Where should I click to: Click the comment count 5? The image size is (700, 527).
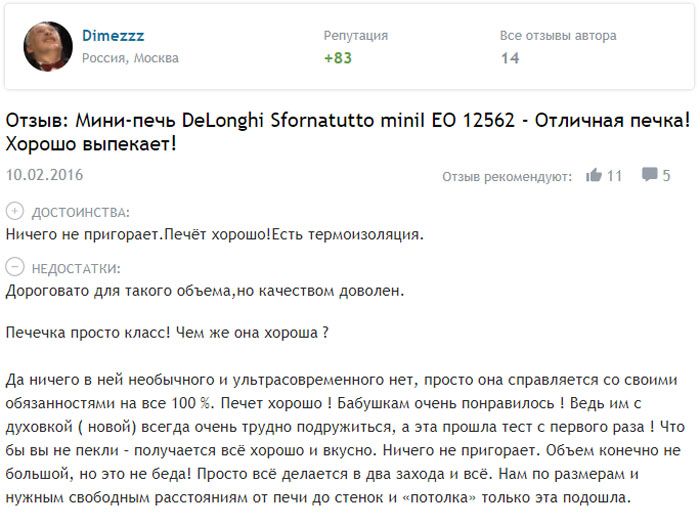[666, 176]
